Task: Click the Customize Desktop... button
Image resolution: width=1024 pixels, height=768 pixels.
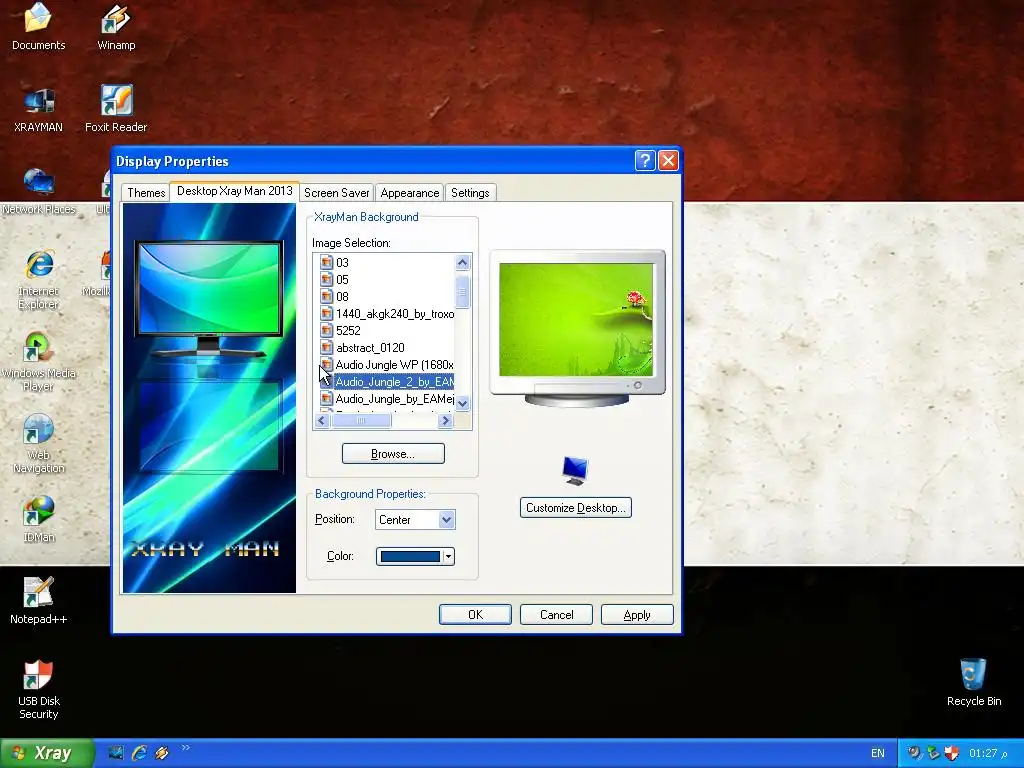Action: 575,507
